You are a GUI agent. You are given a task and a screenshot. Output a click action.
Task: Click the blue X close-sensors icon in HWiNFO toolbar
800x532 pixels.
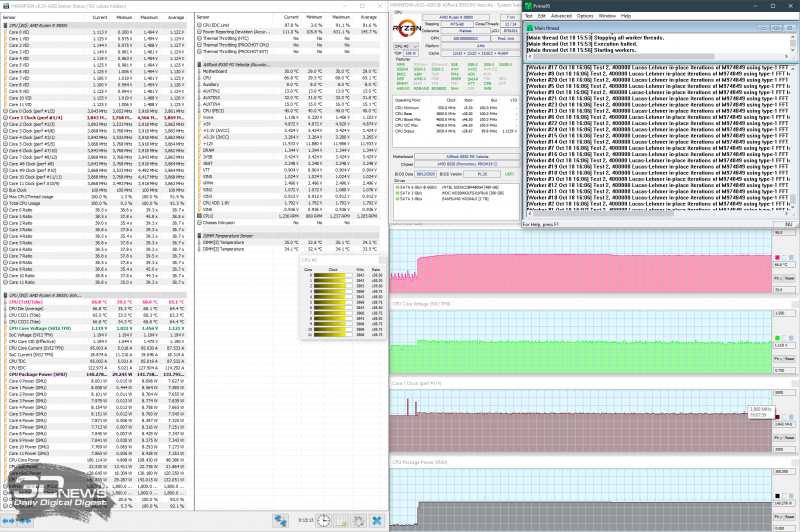(377, 520)
